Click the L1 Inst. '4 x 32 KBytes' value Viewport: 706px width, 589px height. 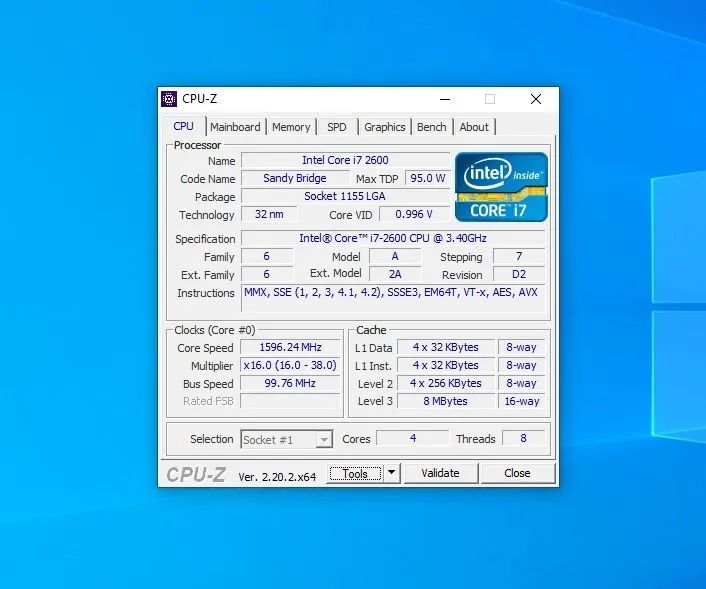446,365
